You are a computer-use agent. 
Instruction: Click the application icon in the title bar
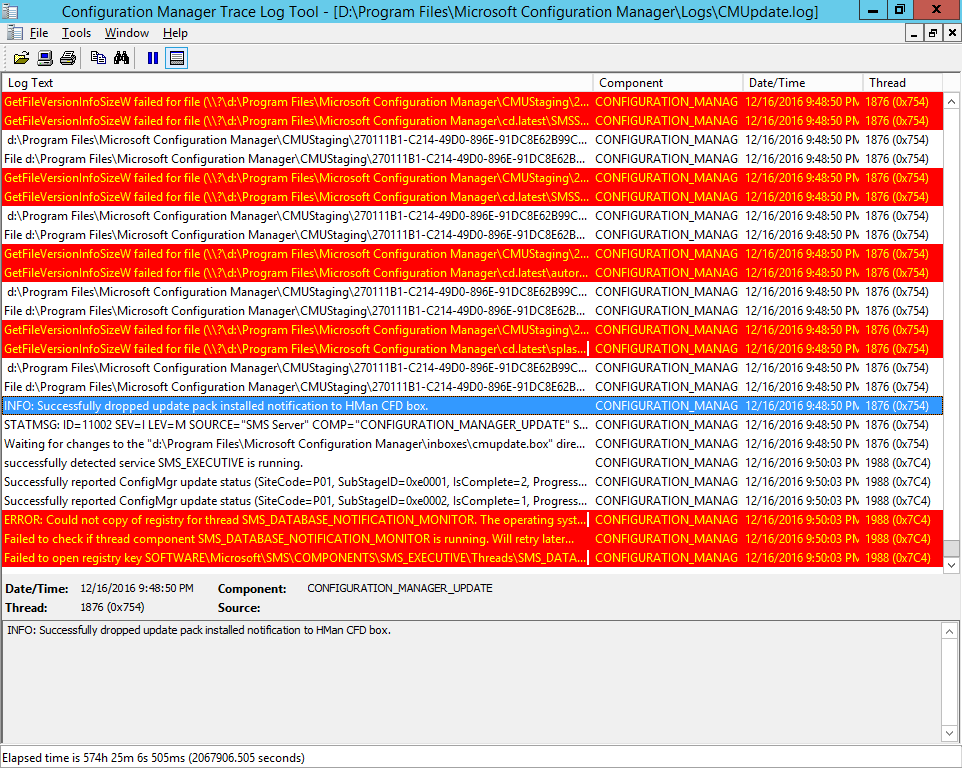pos(10,11)
